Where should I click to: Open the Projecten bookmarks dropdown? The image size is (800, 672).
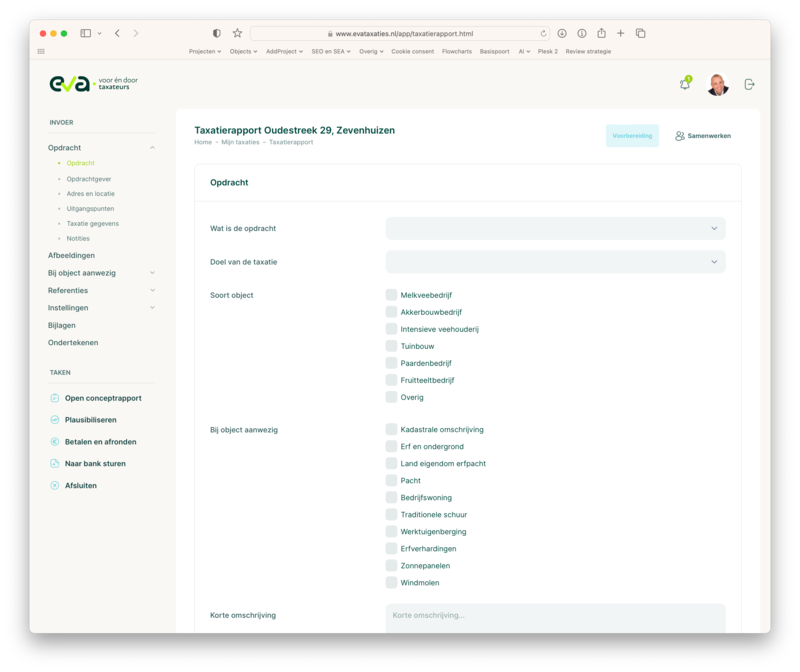click(x=205, y=52)
